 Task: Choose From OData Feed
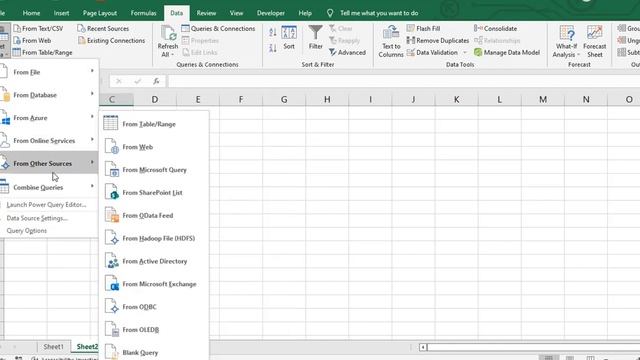click(154, 216)
